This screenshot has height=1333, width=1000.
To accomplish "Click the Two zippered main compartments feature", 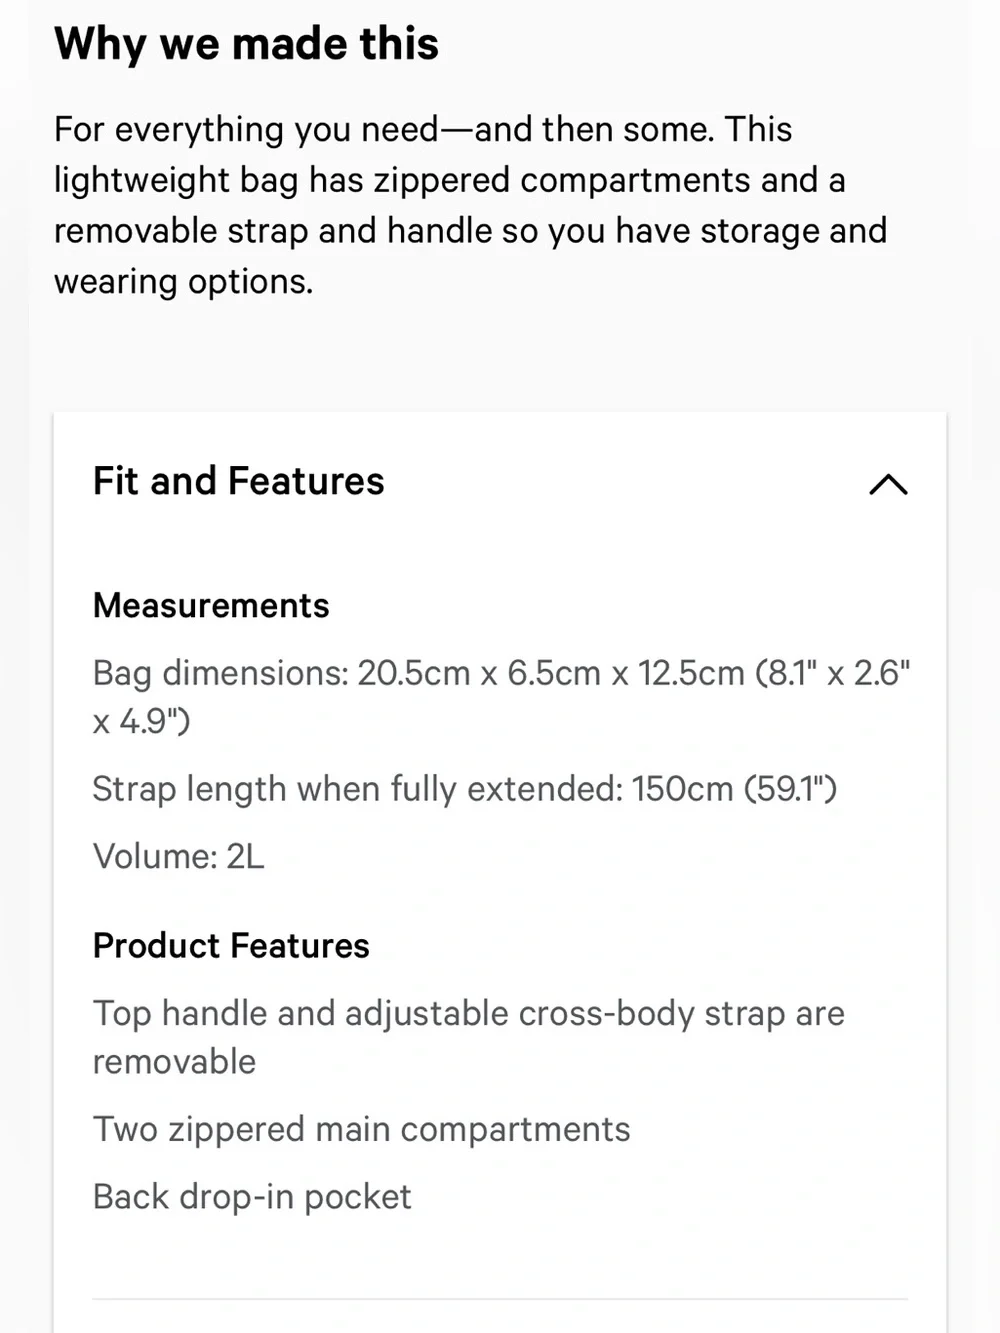I will click(362, 1130).
